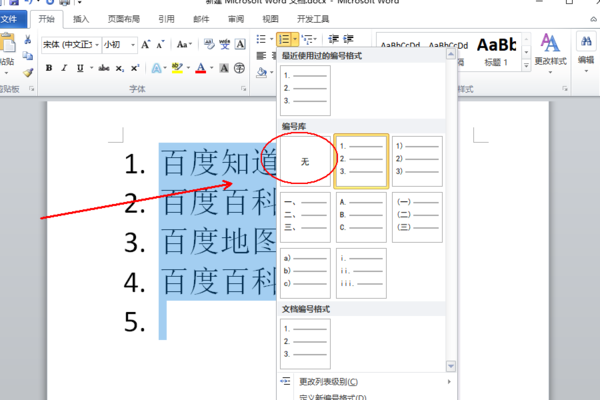Expand the styles gallery More arrow
This screenshot has width=600, height=400.
coord(527,66)
